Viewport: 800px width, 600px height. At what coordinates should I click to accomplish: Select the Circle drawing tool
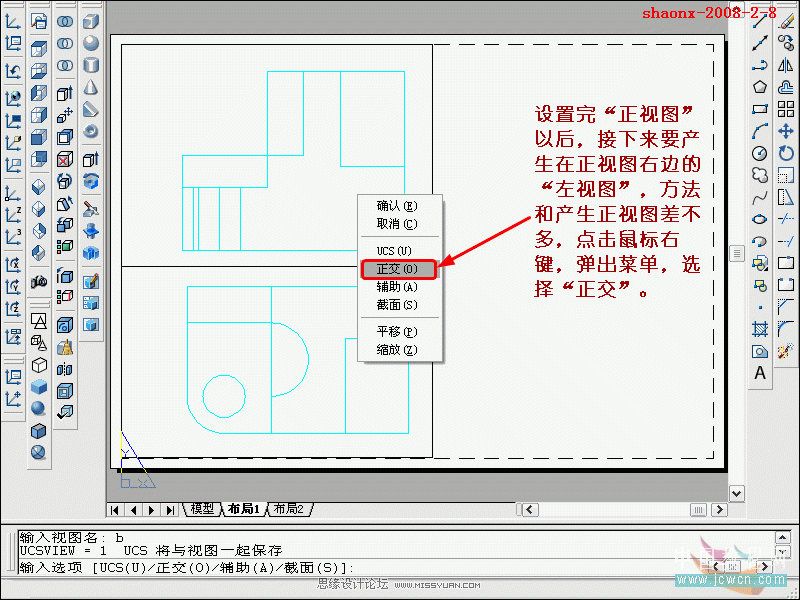pyautogui.click(x=760, y=153)
